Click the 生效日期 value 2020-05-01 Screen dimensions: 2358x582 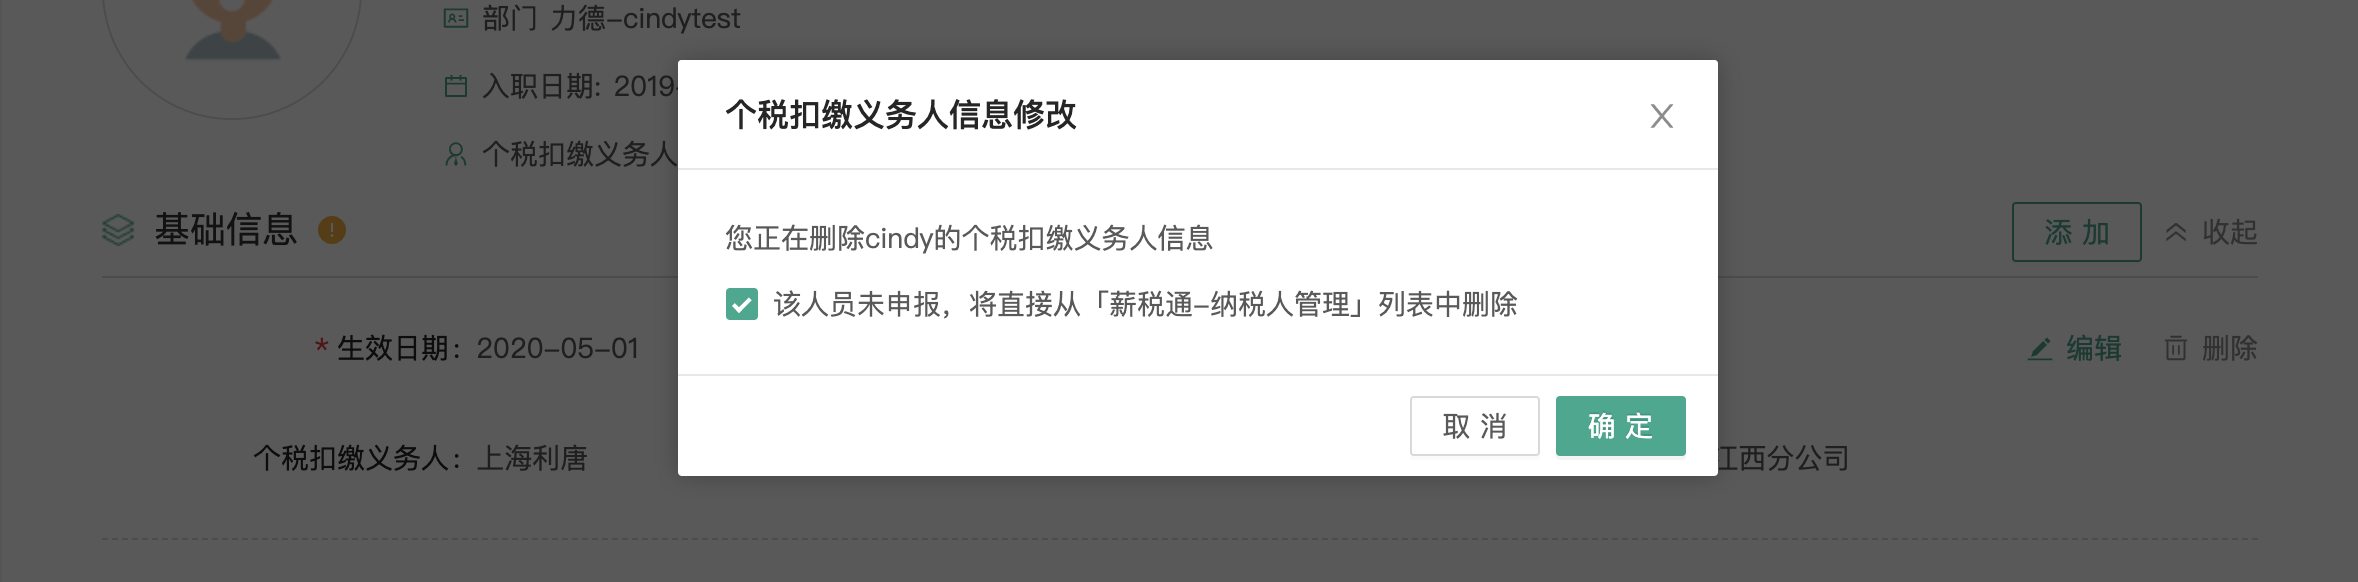[558, 348]
